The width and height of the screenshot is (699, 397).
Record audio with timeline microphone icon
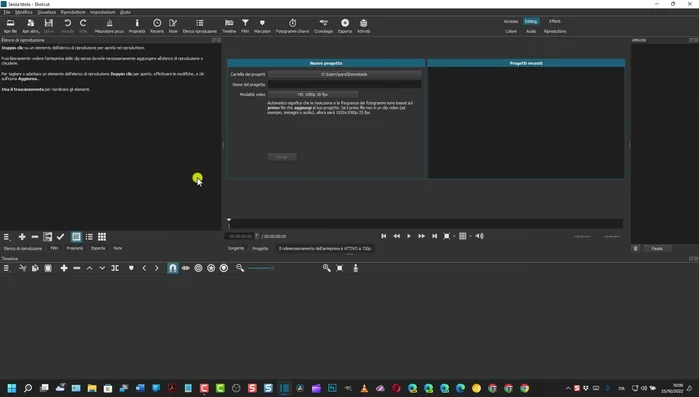click(x=355, y=268)
